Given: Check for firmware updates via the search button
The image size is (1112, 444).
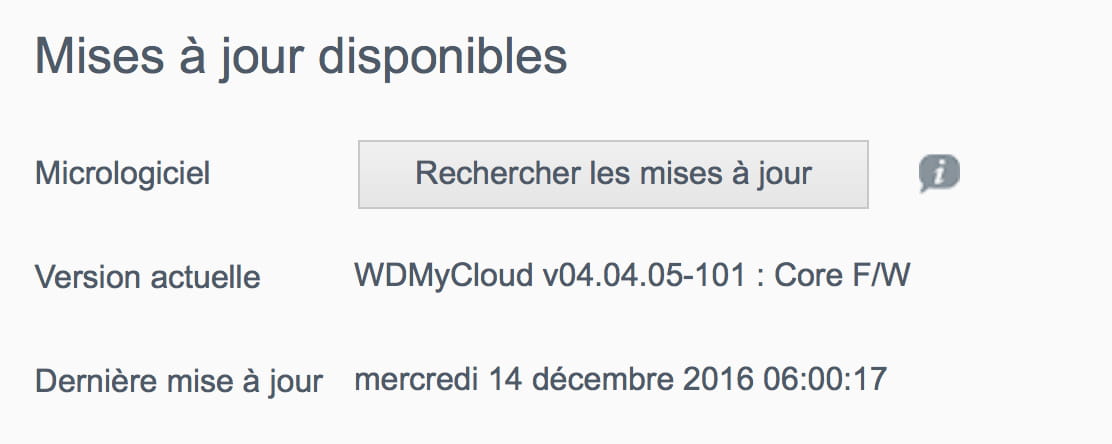Looking at the screenshot, I should pyautogui.click(x=613, y=174).
